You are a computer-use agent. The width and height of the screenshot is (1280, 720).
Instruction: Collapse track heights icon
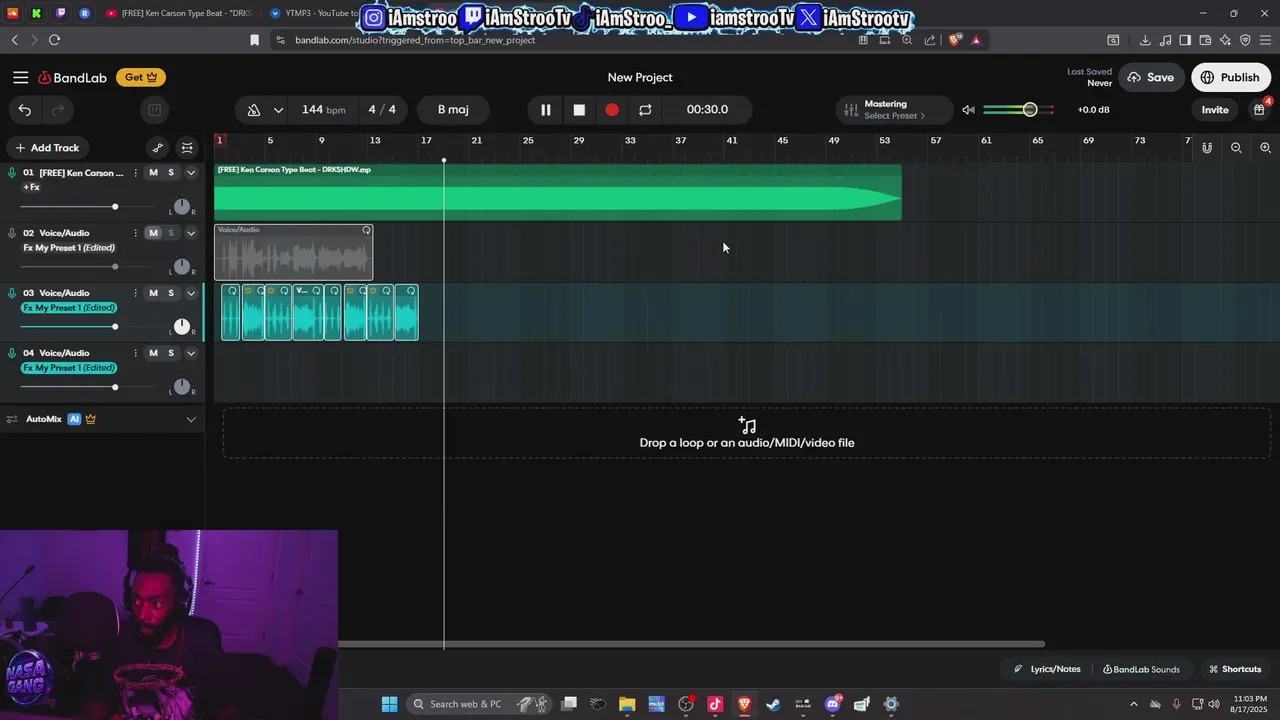tap(187, 148)
